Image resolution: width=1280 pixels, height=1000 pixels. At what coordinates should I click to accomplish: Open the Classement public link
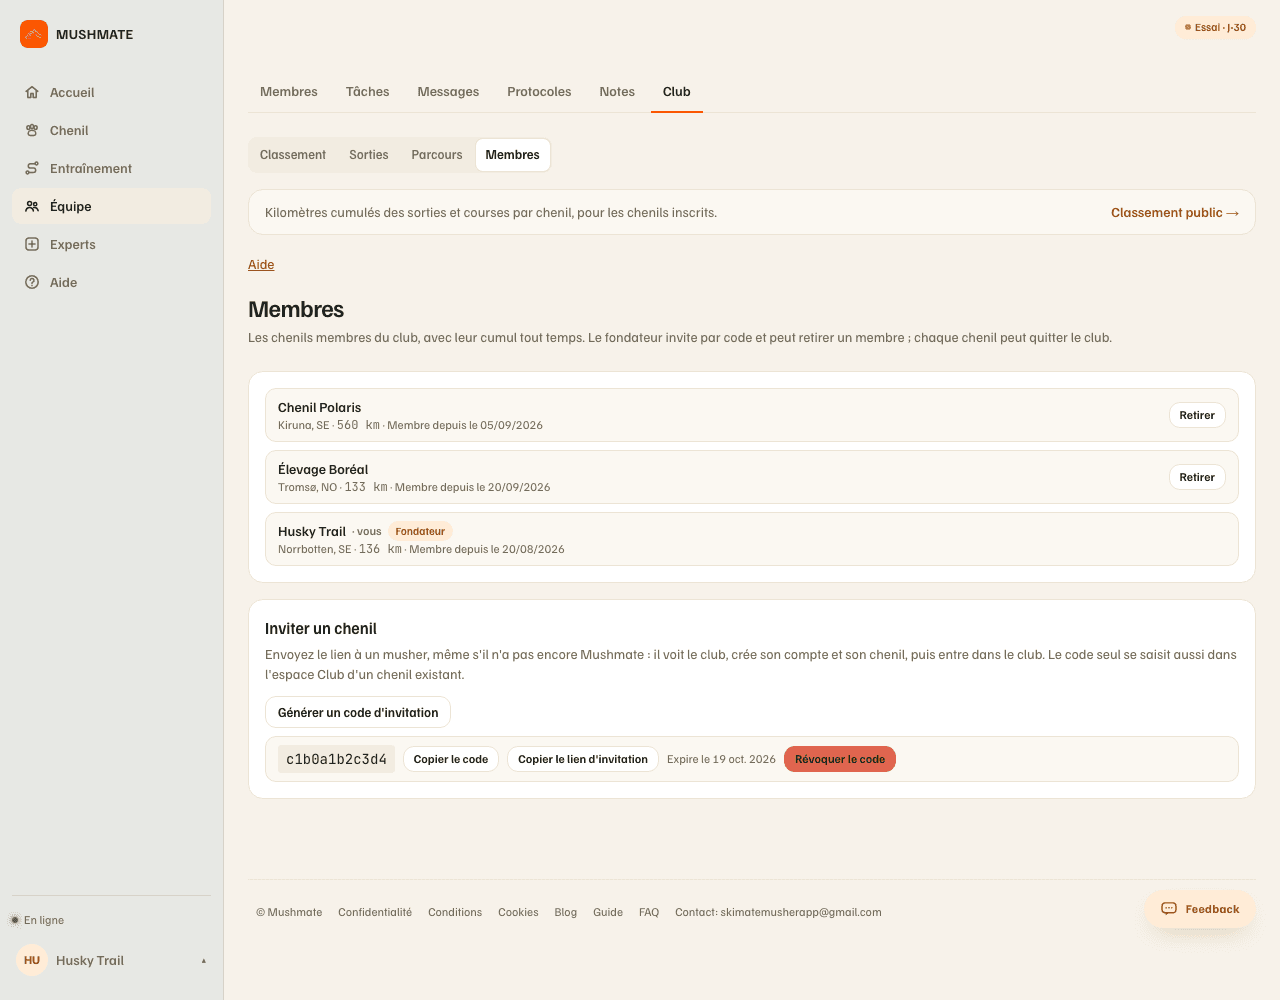(1175, 213)
